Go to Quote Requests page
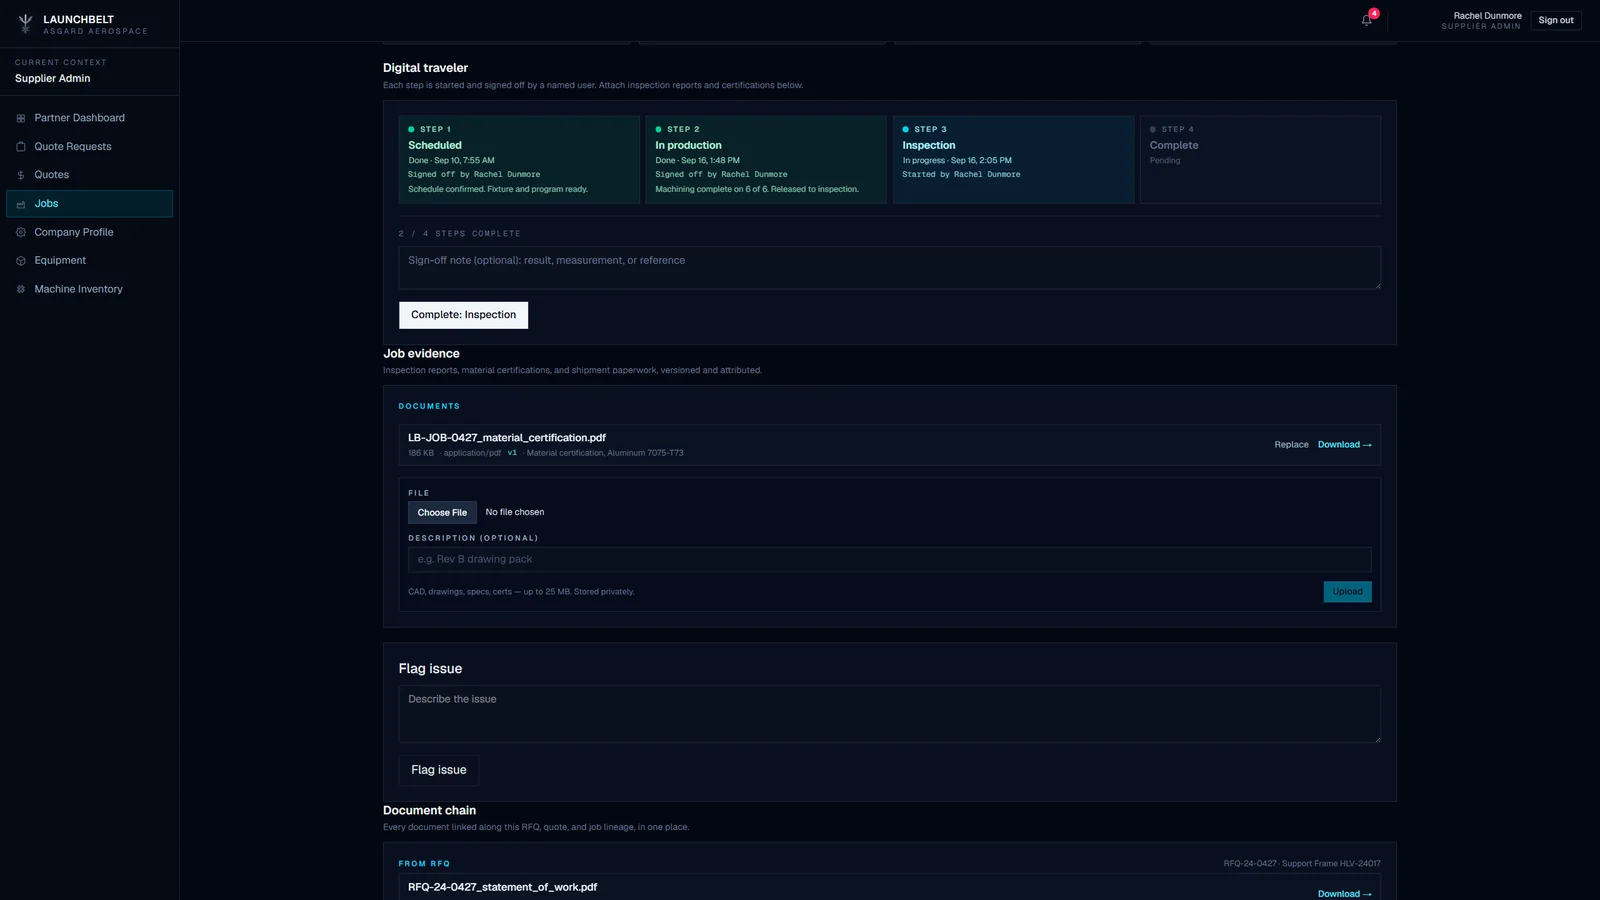1600x900 pixels. [x=89, y=147]
